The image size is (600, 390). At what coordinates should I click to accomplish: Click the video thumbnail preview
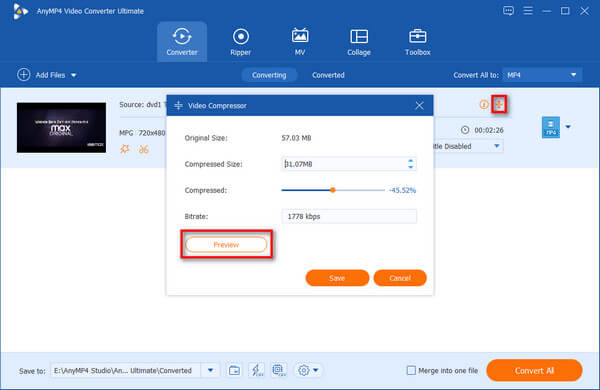pos(61,127)
